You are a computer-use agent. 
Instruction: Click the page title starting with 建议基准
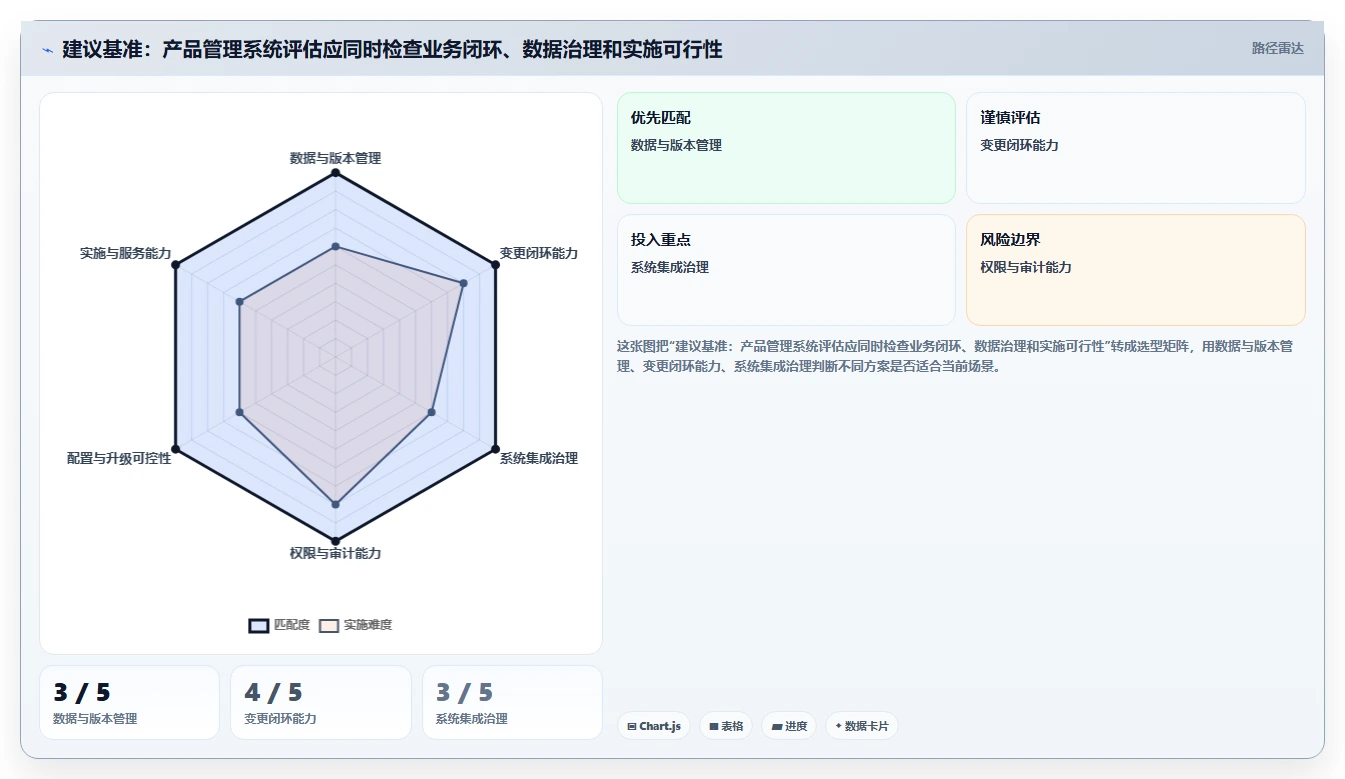point(392,49)
